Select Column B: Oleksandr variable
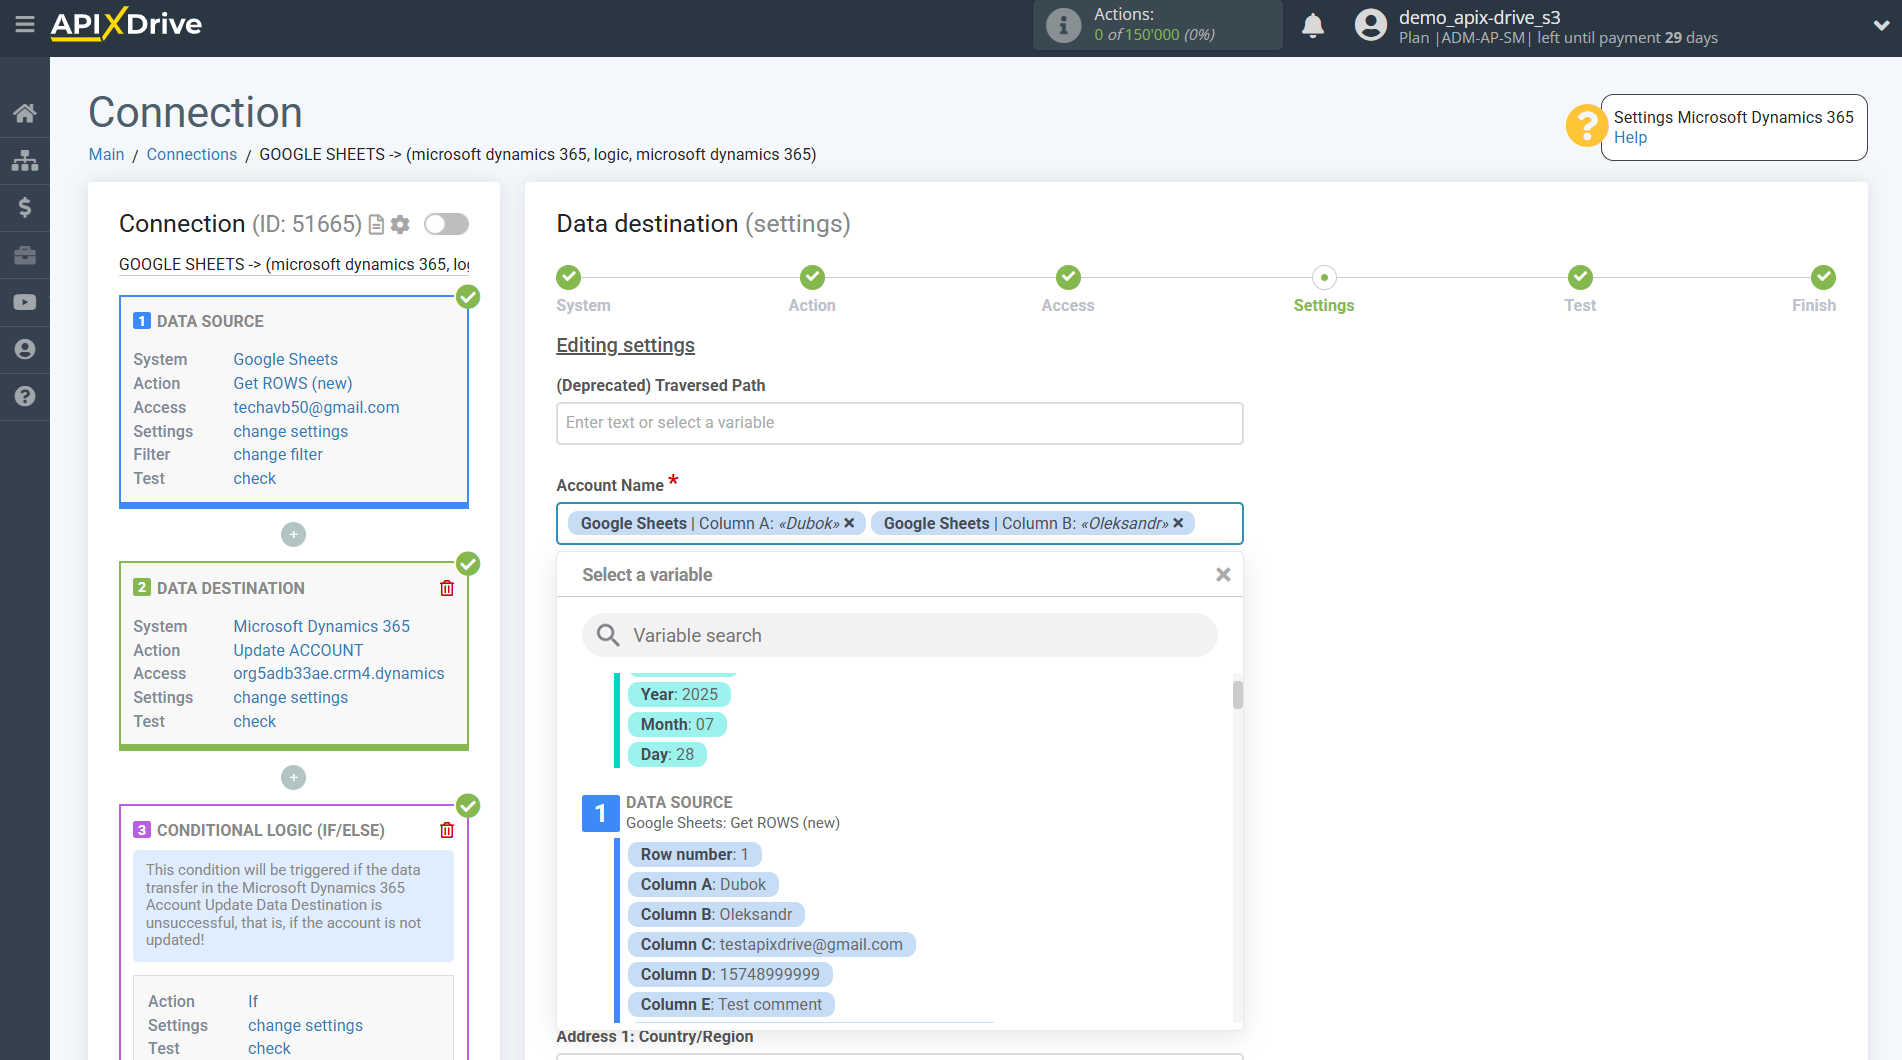Viewport: 1902px width, 1060px height. pos(716,914)
